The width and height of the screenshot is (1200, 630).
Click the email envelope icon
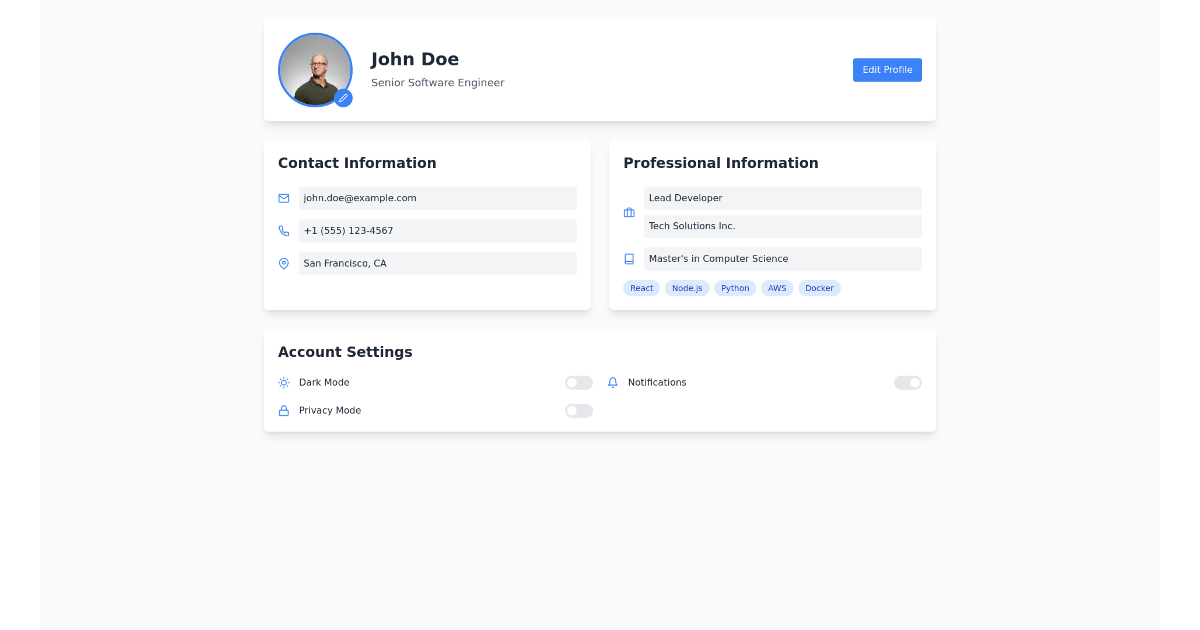283,198
